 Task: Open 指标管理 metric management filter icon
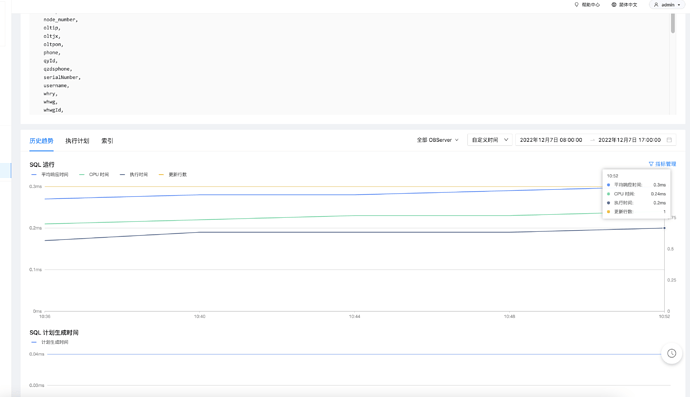(x=651, y=164)
